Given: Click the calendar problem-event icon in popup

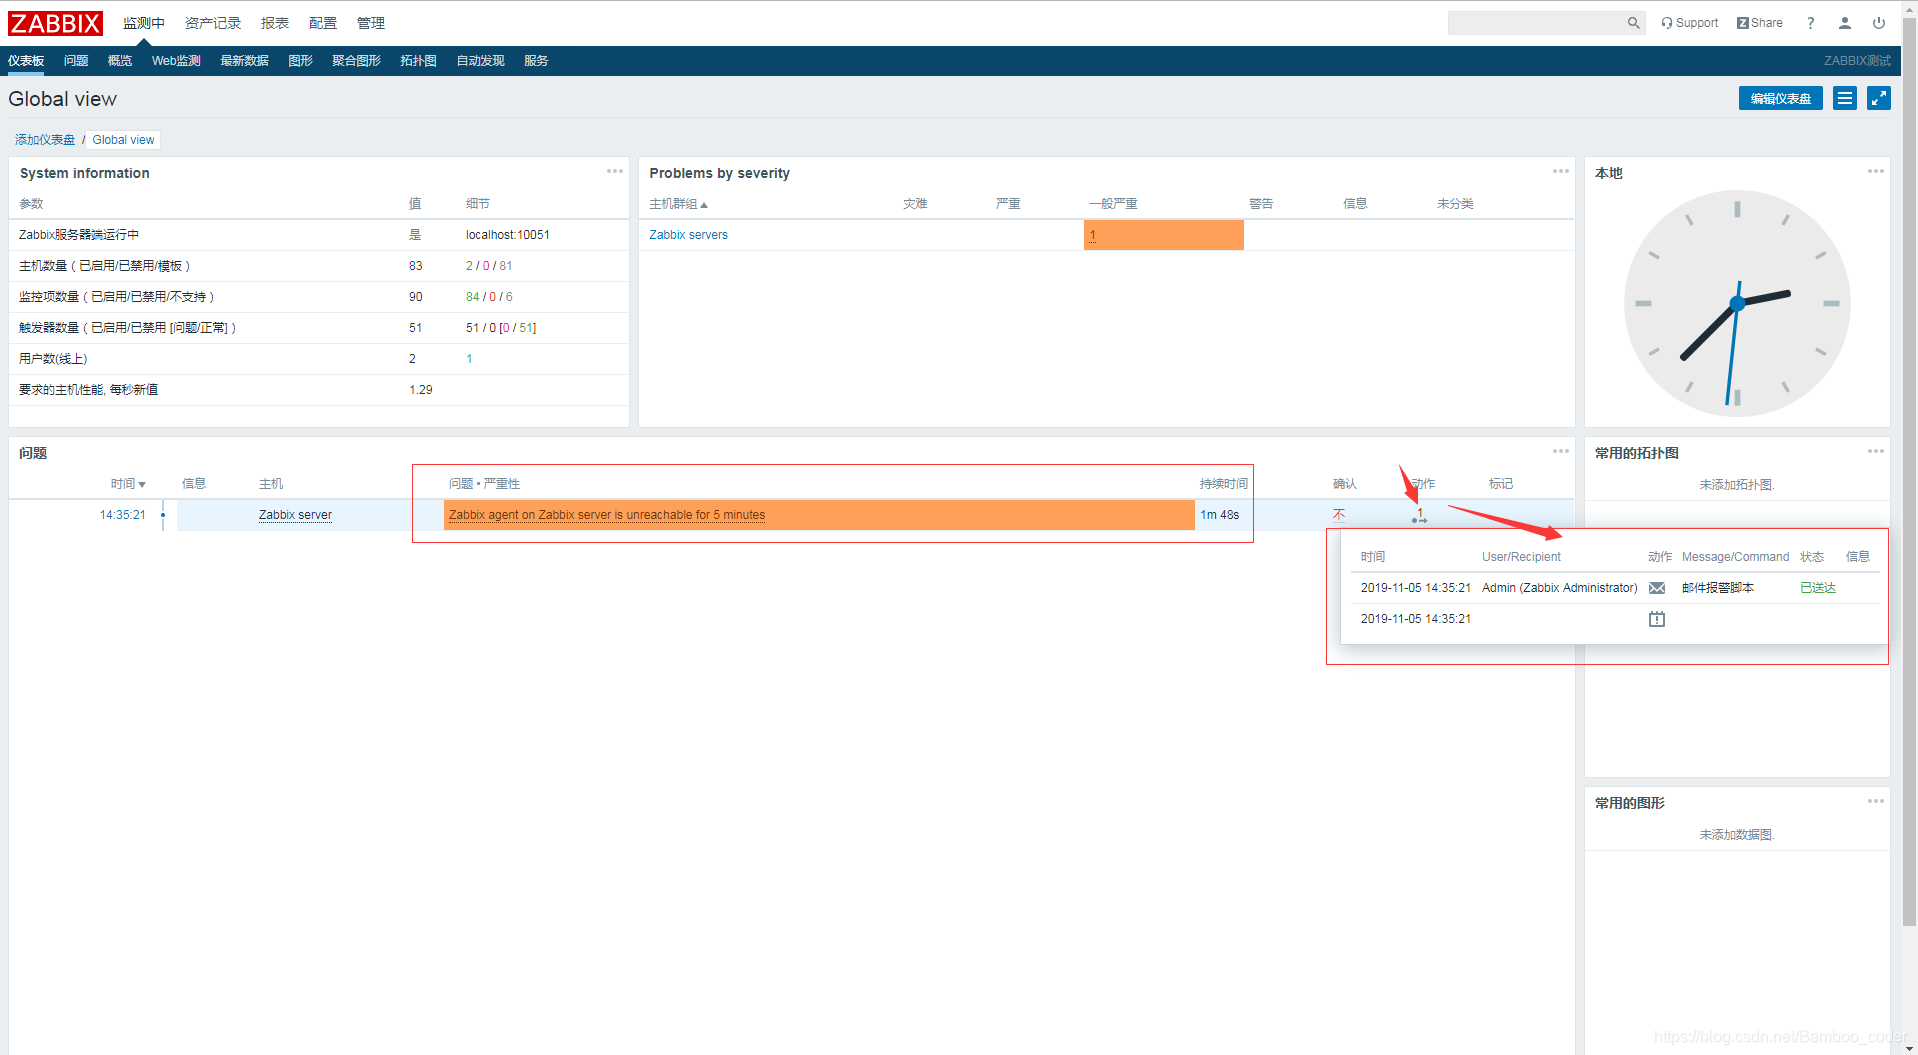Looking at the screenshot, I should click(1657, 619).
